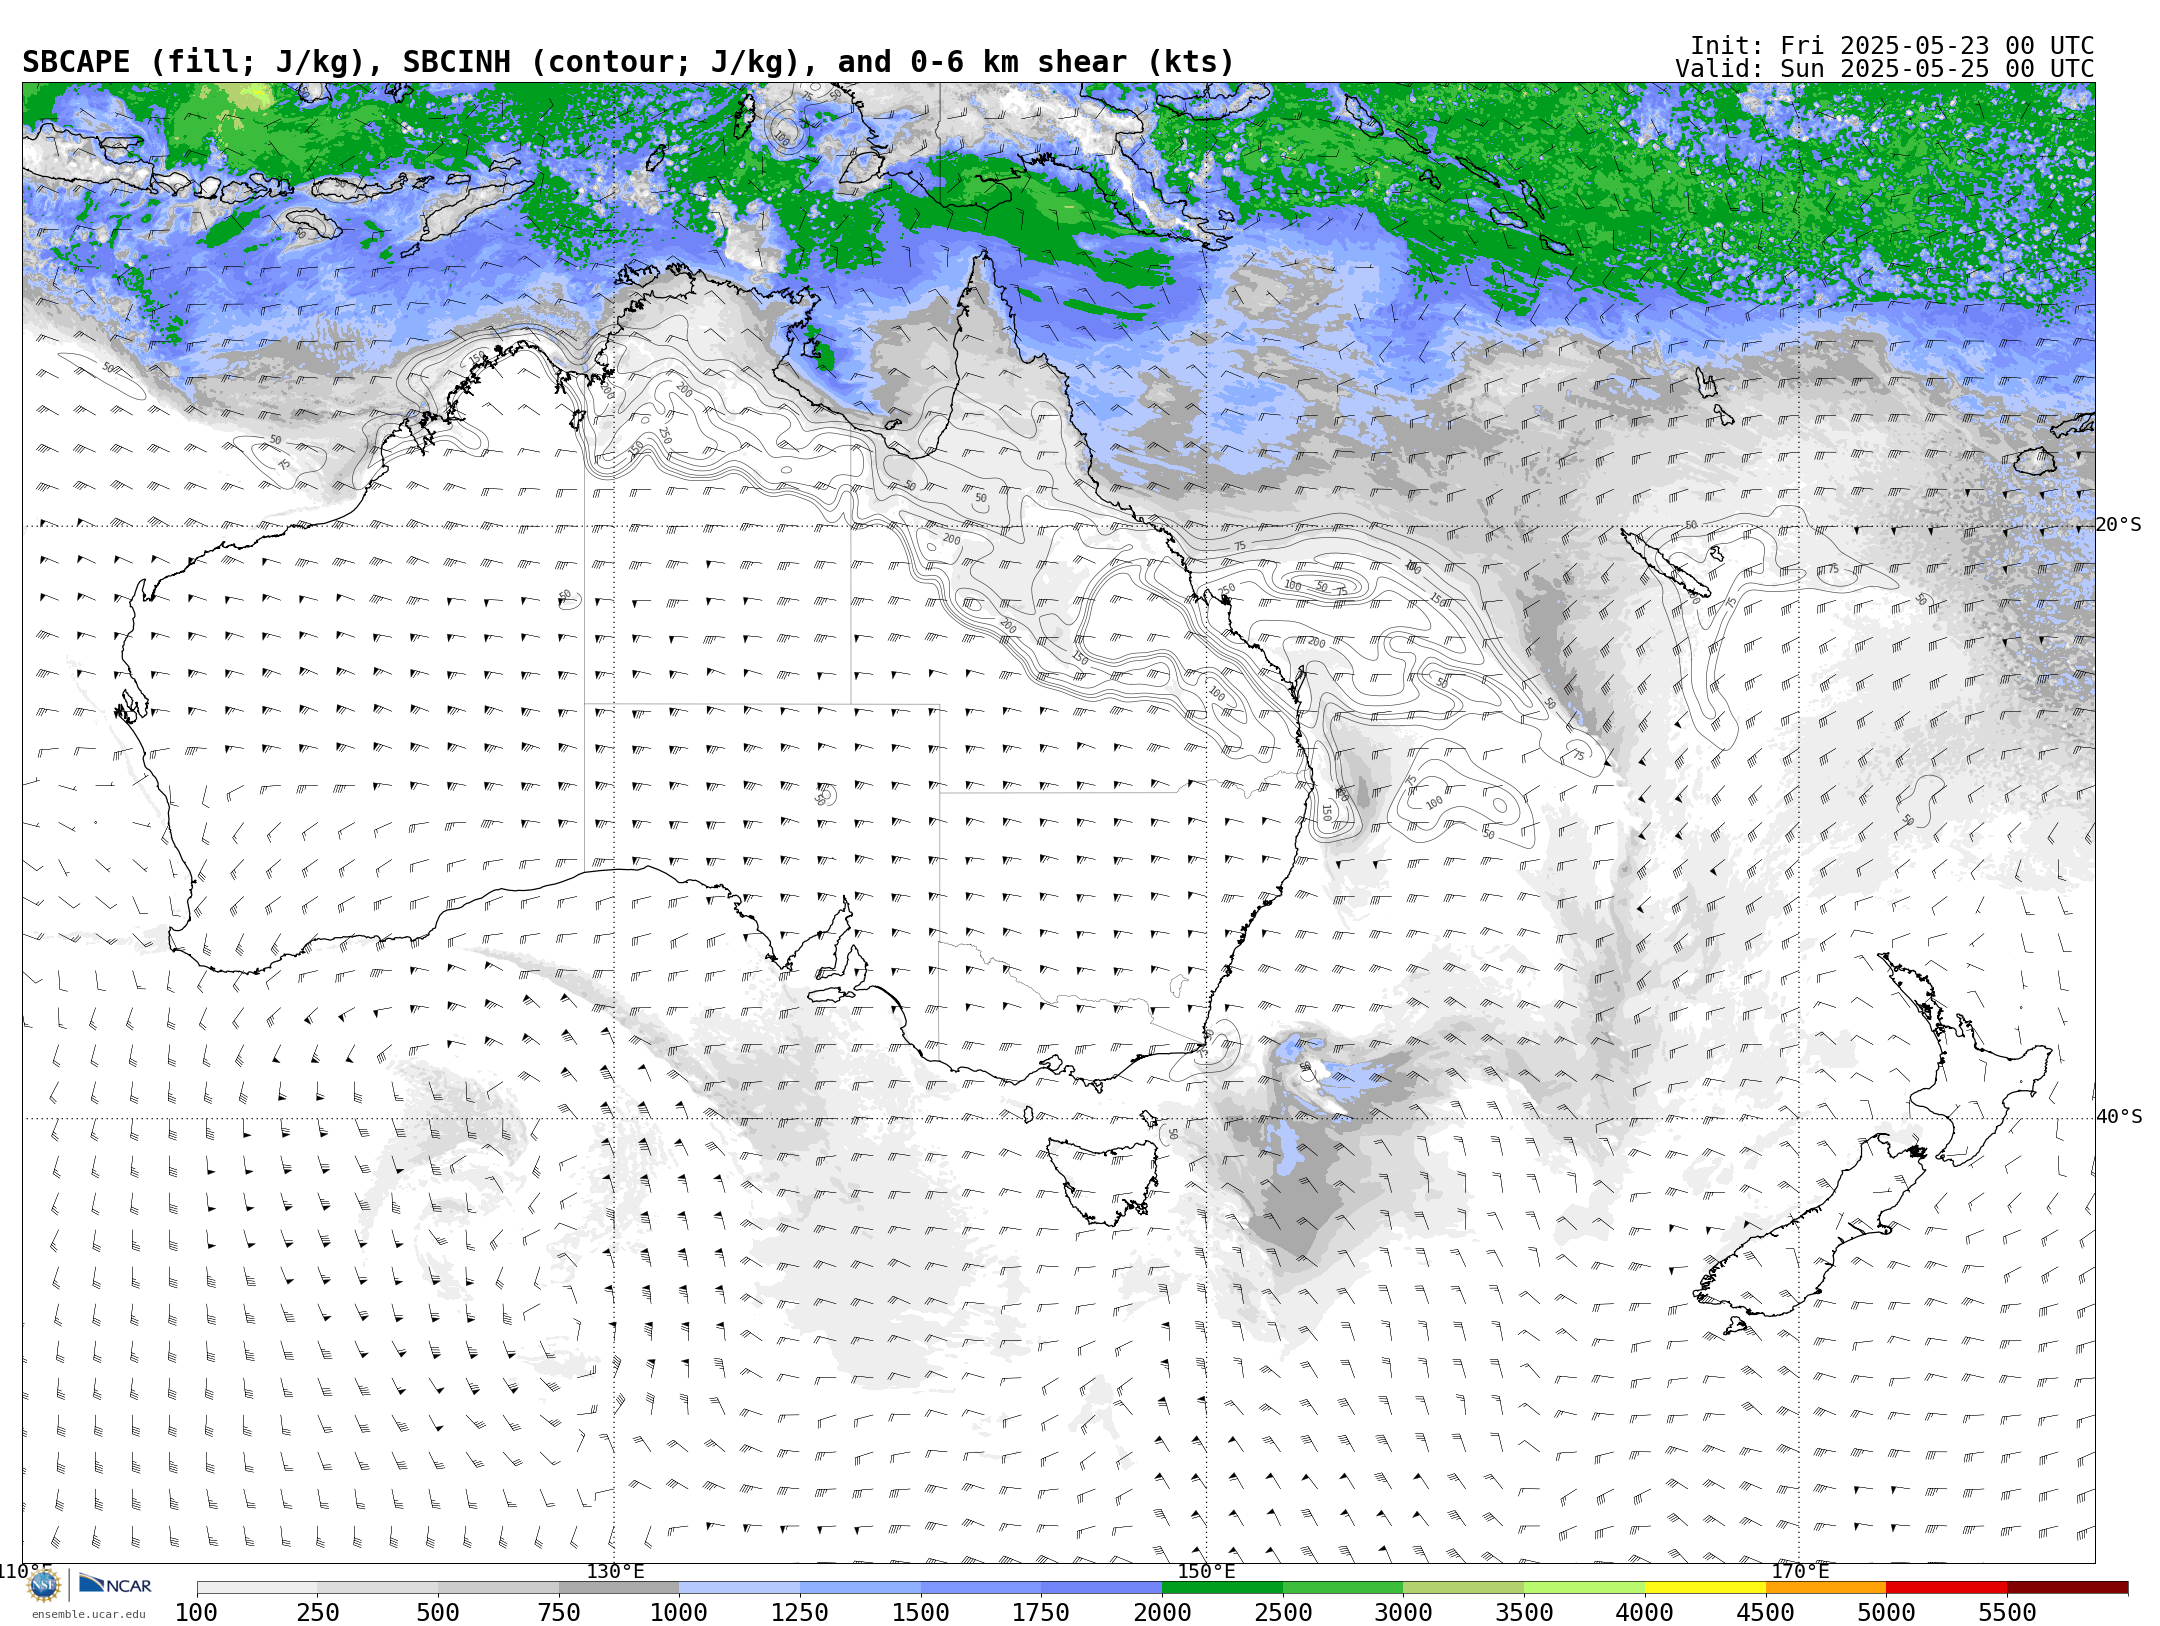The height and width of the screenshot is (1626, 2160).
Task: Click the 1750 color bar label
Action: point(1041,1613)
